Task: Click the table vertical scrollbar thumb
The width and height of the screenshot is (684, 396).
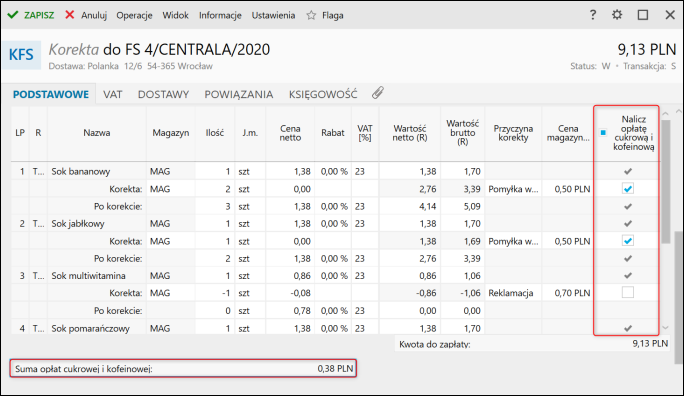Action: point(665,181)
